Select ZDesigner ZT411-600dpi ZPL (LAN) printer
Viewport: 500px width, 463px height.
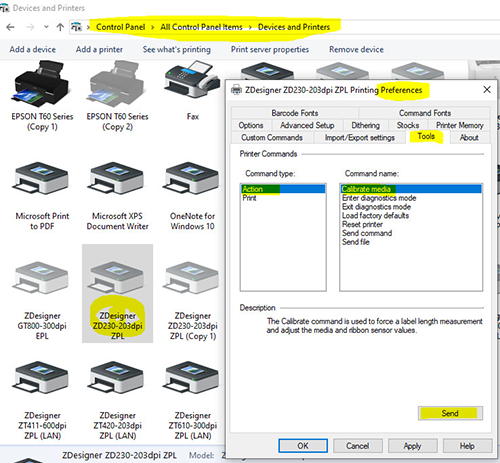(42, 401)
